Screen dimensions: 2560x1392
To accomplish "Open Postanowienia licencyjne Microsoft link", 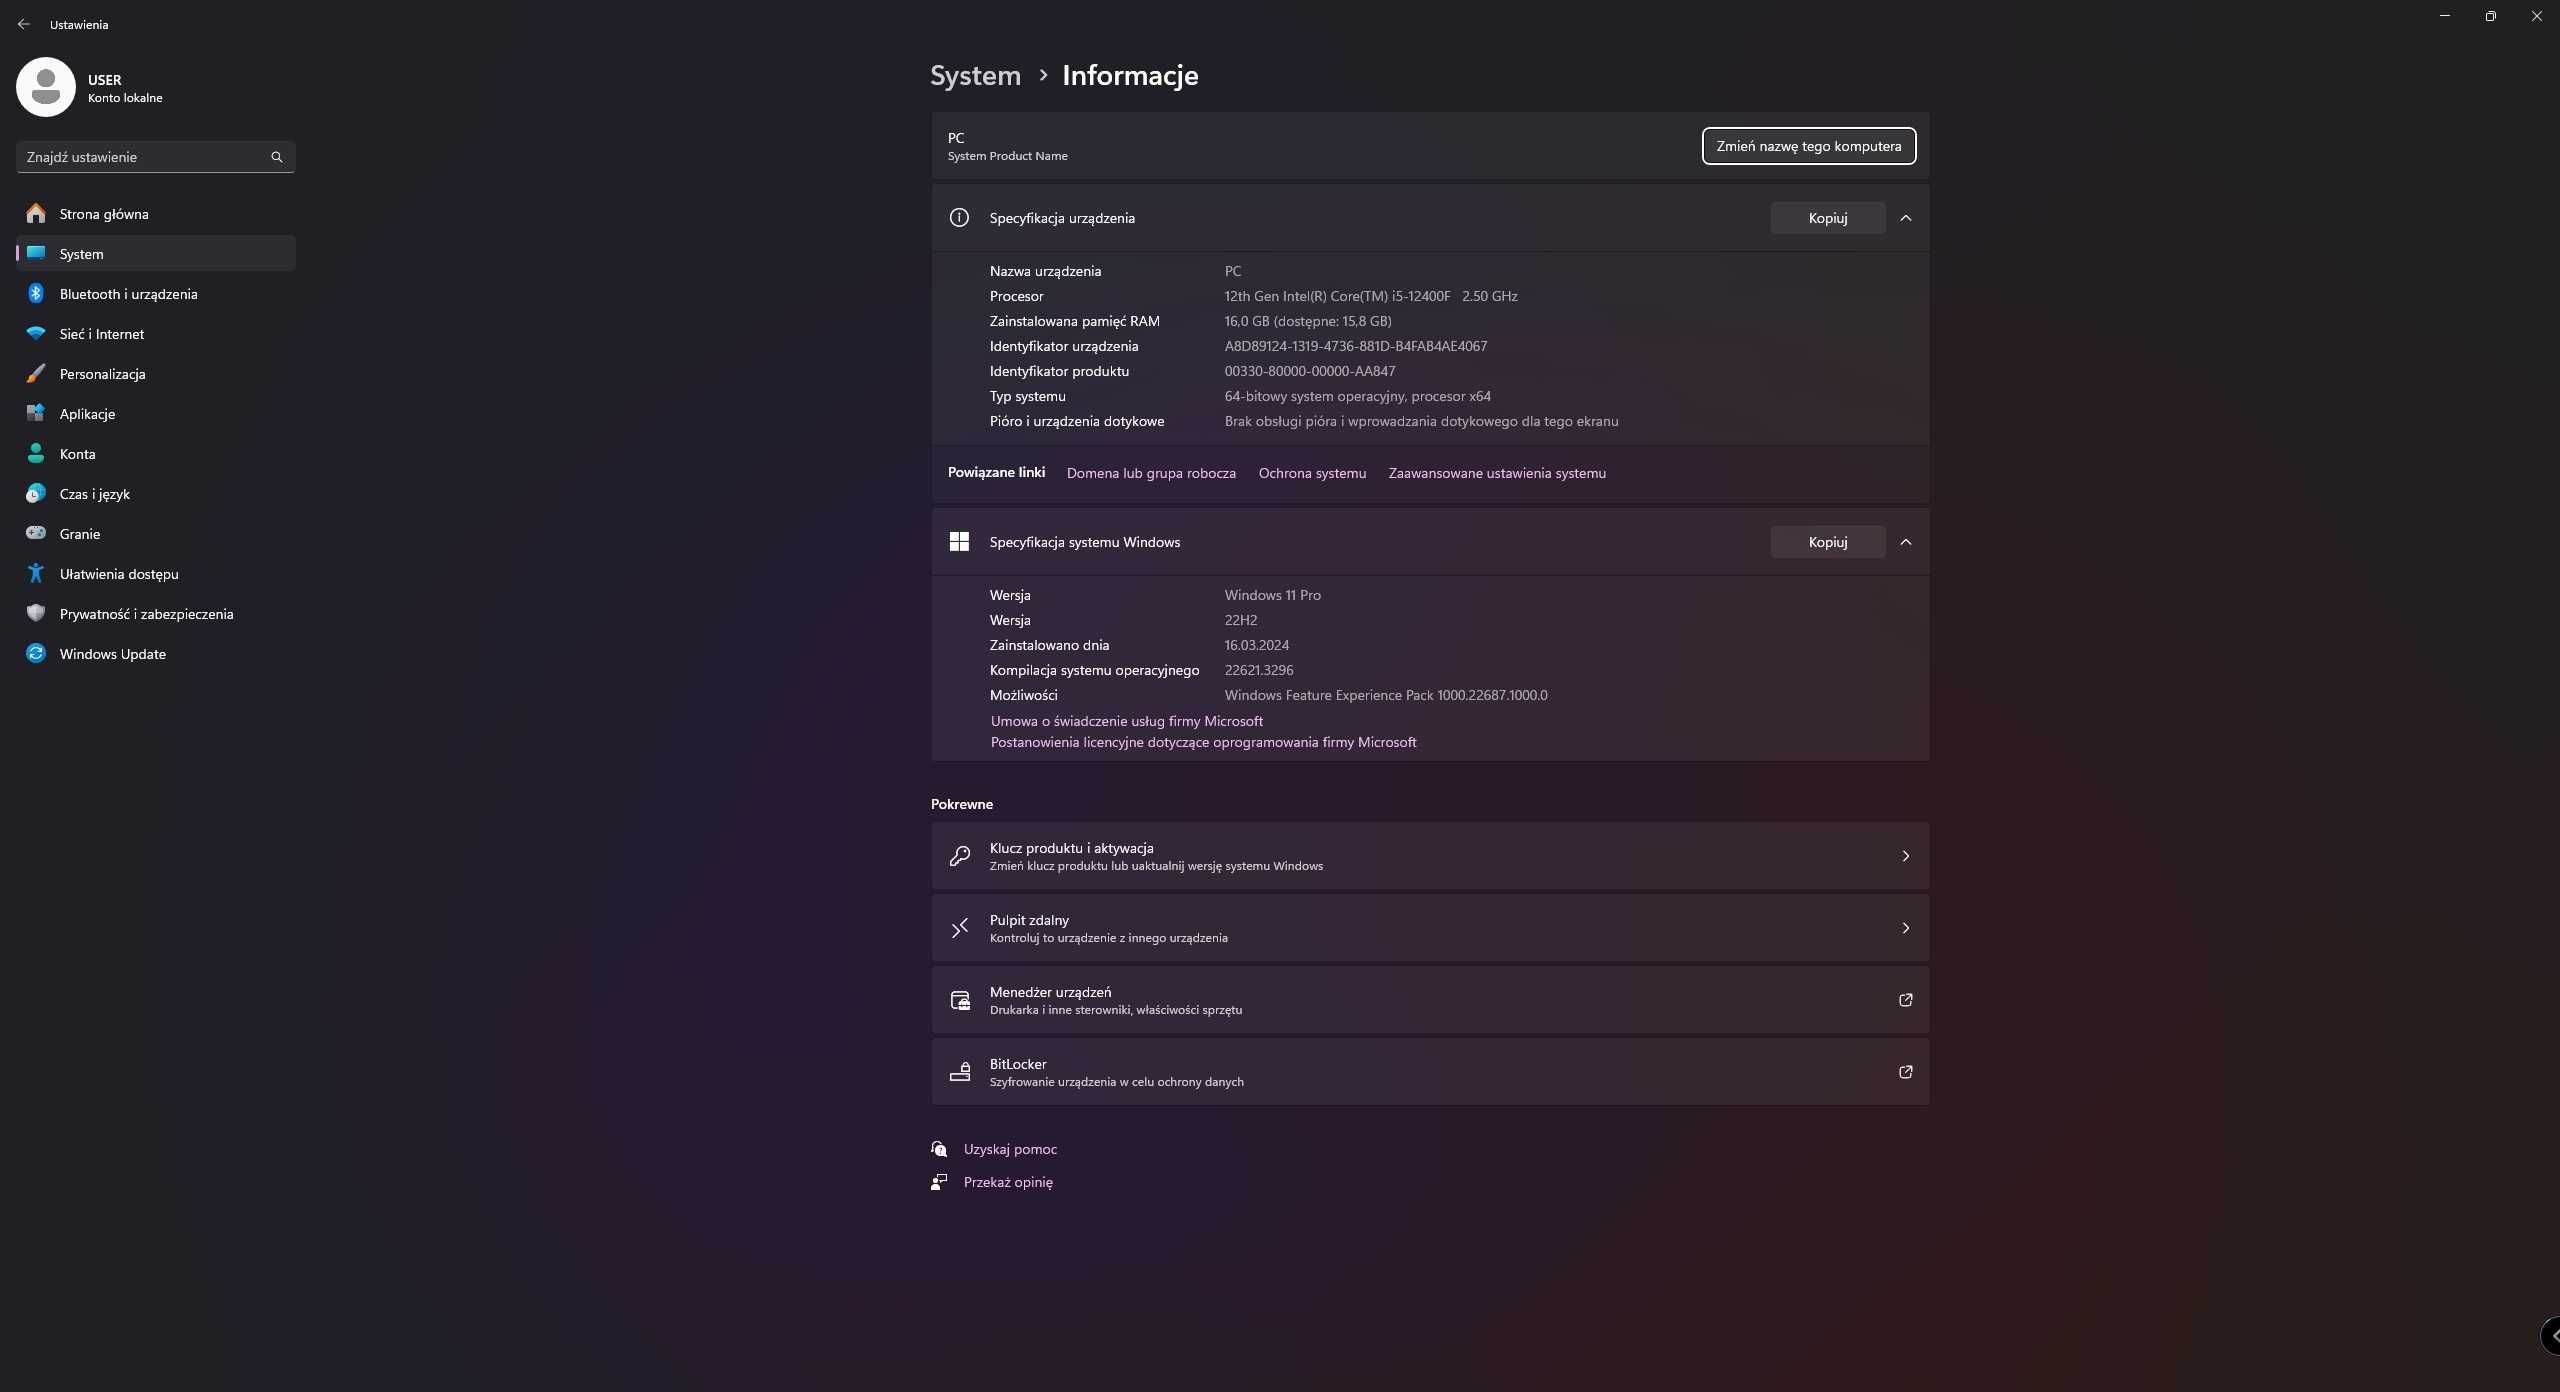I will click(x=1203, y=742).
